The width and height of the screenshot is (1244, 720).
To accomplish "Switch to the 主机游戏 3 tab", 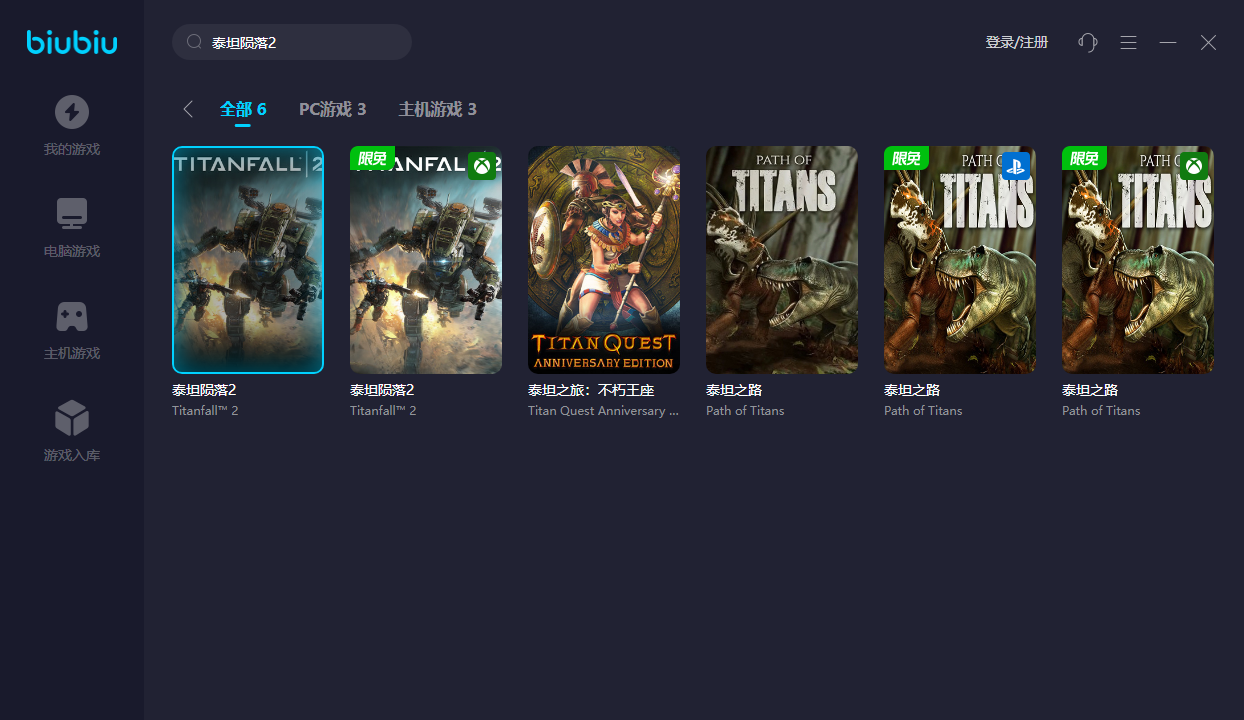I will [437, 109].
